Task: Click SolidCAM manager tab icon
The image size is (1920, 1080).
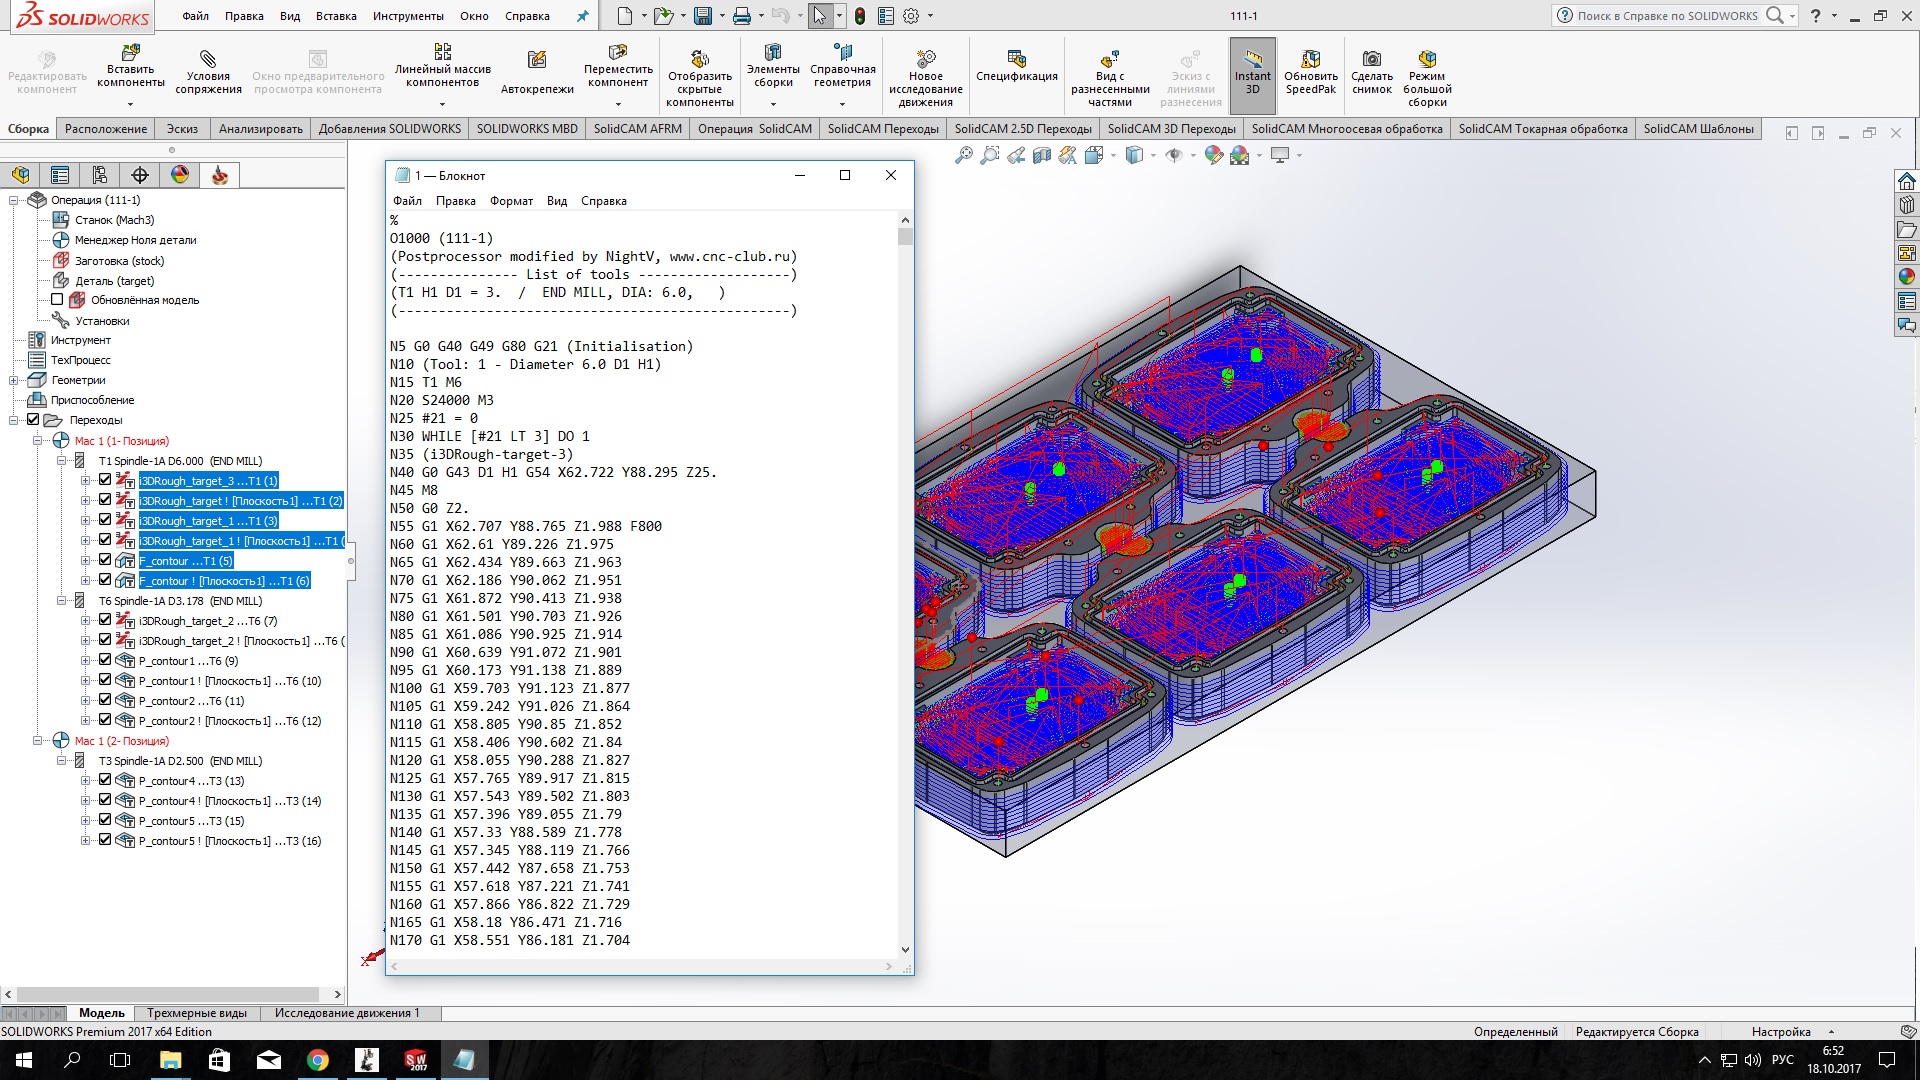Action: (x=220, y=176)
